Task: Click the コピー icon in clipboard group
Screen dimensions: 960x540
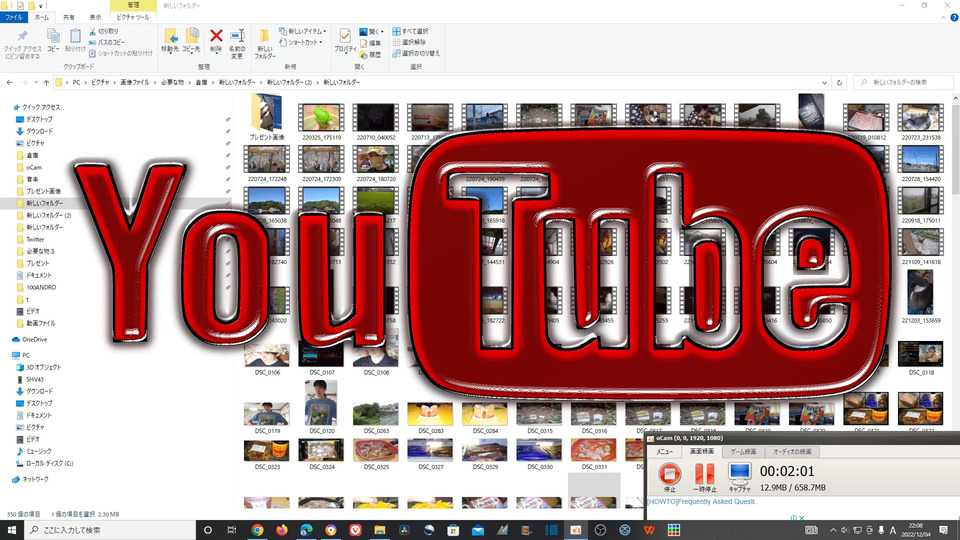Action: pos(53,40)
